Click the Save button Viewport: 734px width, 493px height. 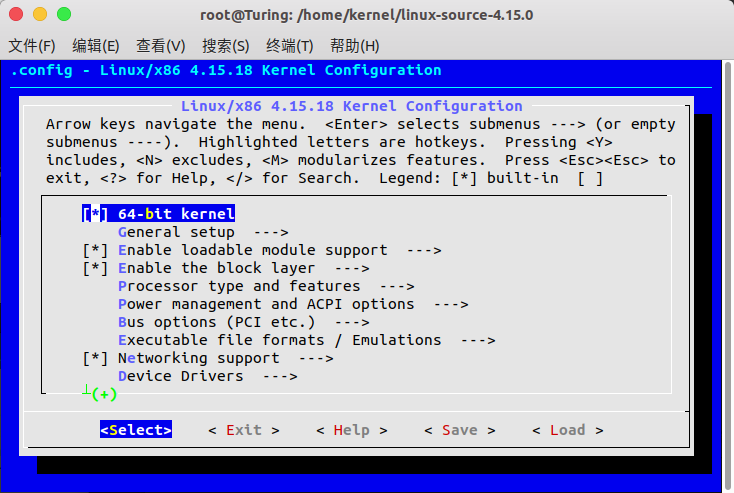click(460, 430)
